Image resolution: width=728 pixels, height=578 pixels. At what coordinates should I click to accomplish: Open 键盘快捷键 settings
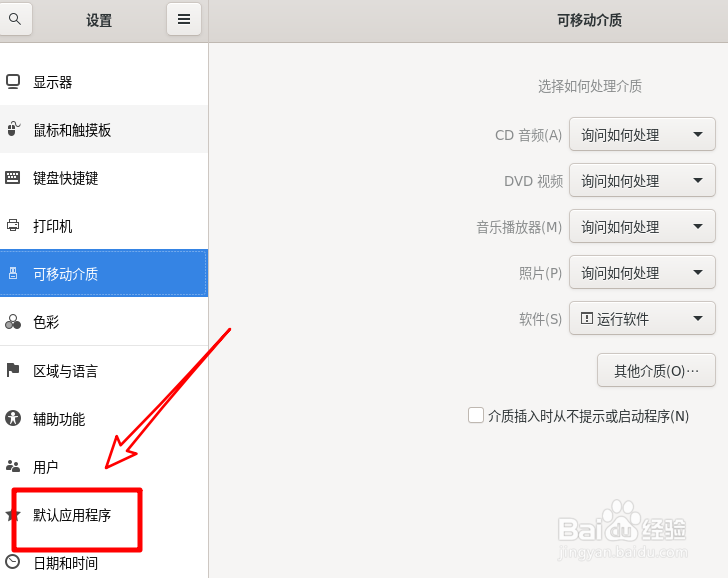point(104,178)
